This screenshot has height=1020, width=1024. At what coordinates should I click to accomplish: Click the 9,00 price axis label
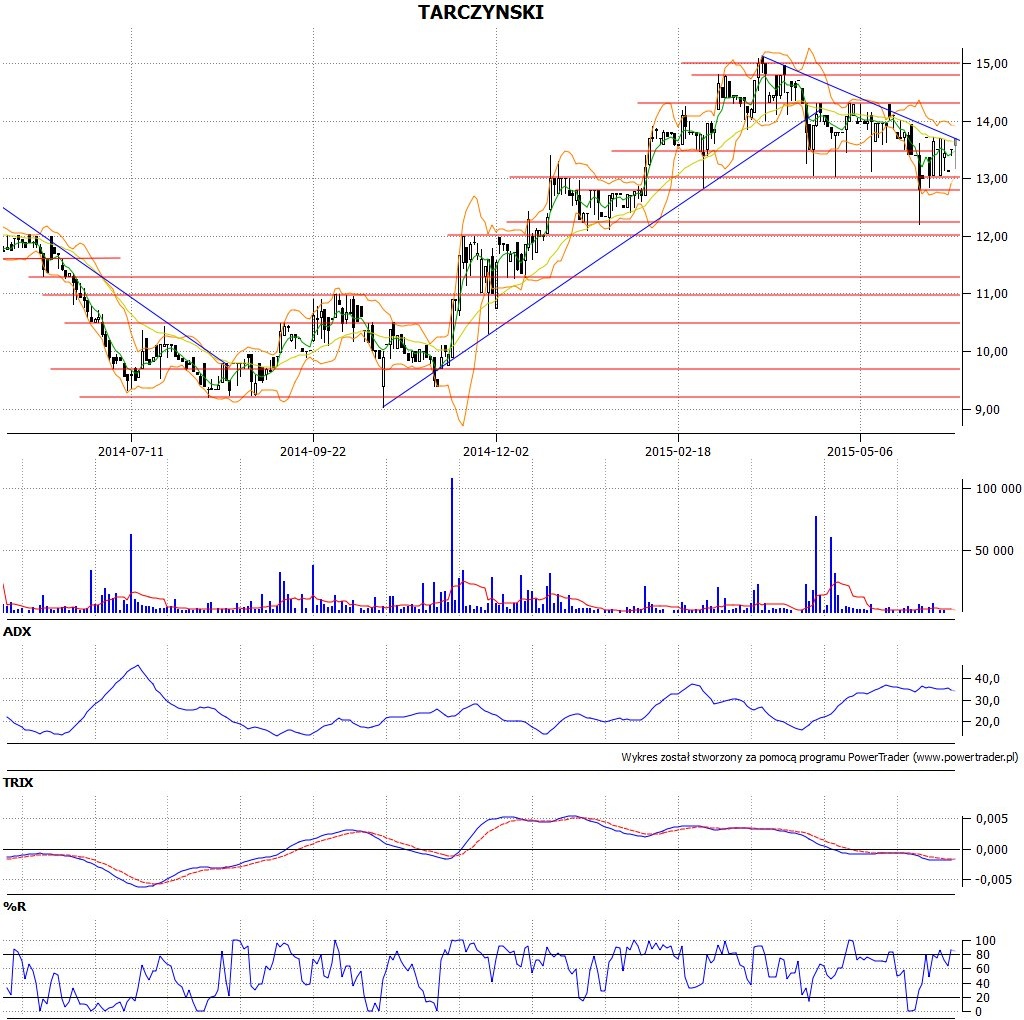coord(987,409)
